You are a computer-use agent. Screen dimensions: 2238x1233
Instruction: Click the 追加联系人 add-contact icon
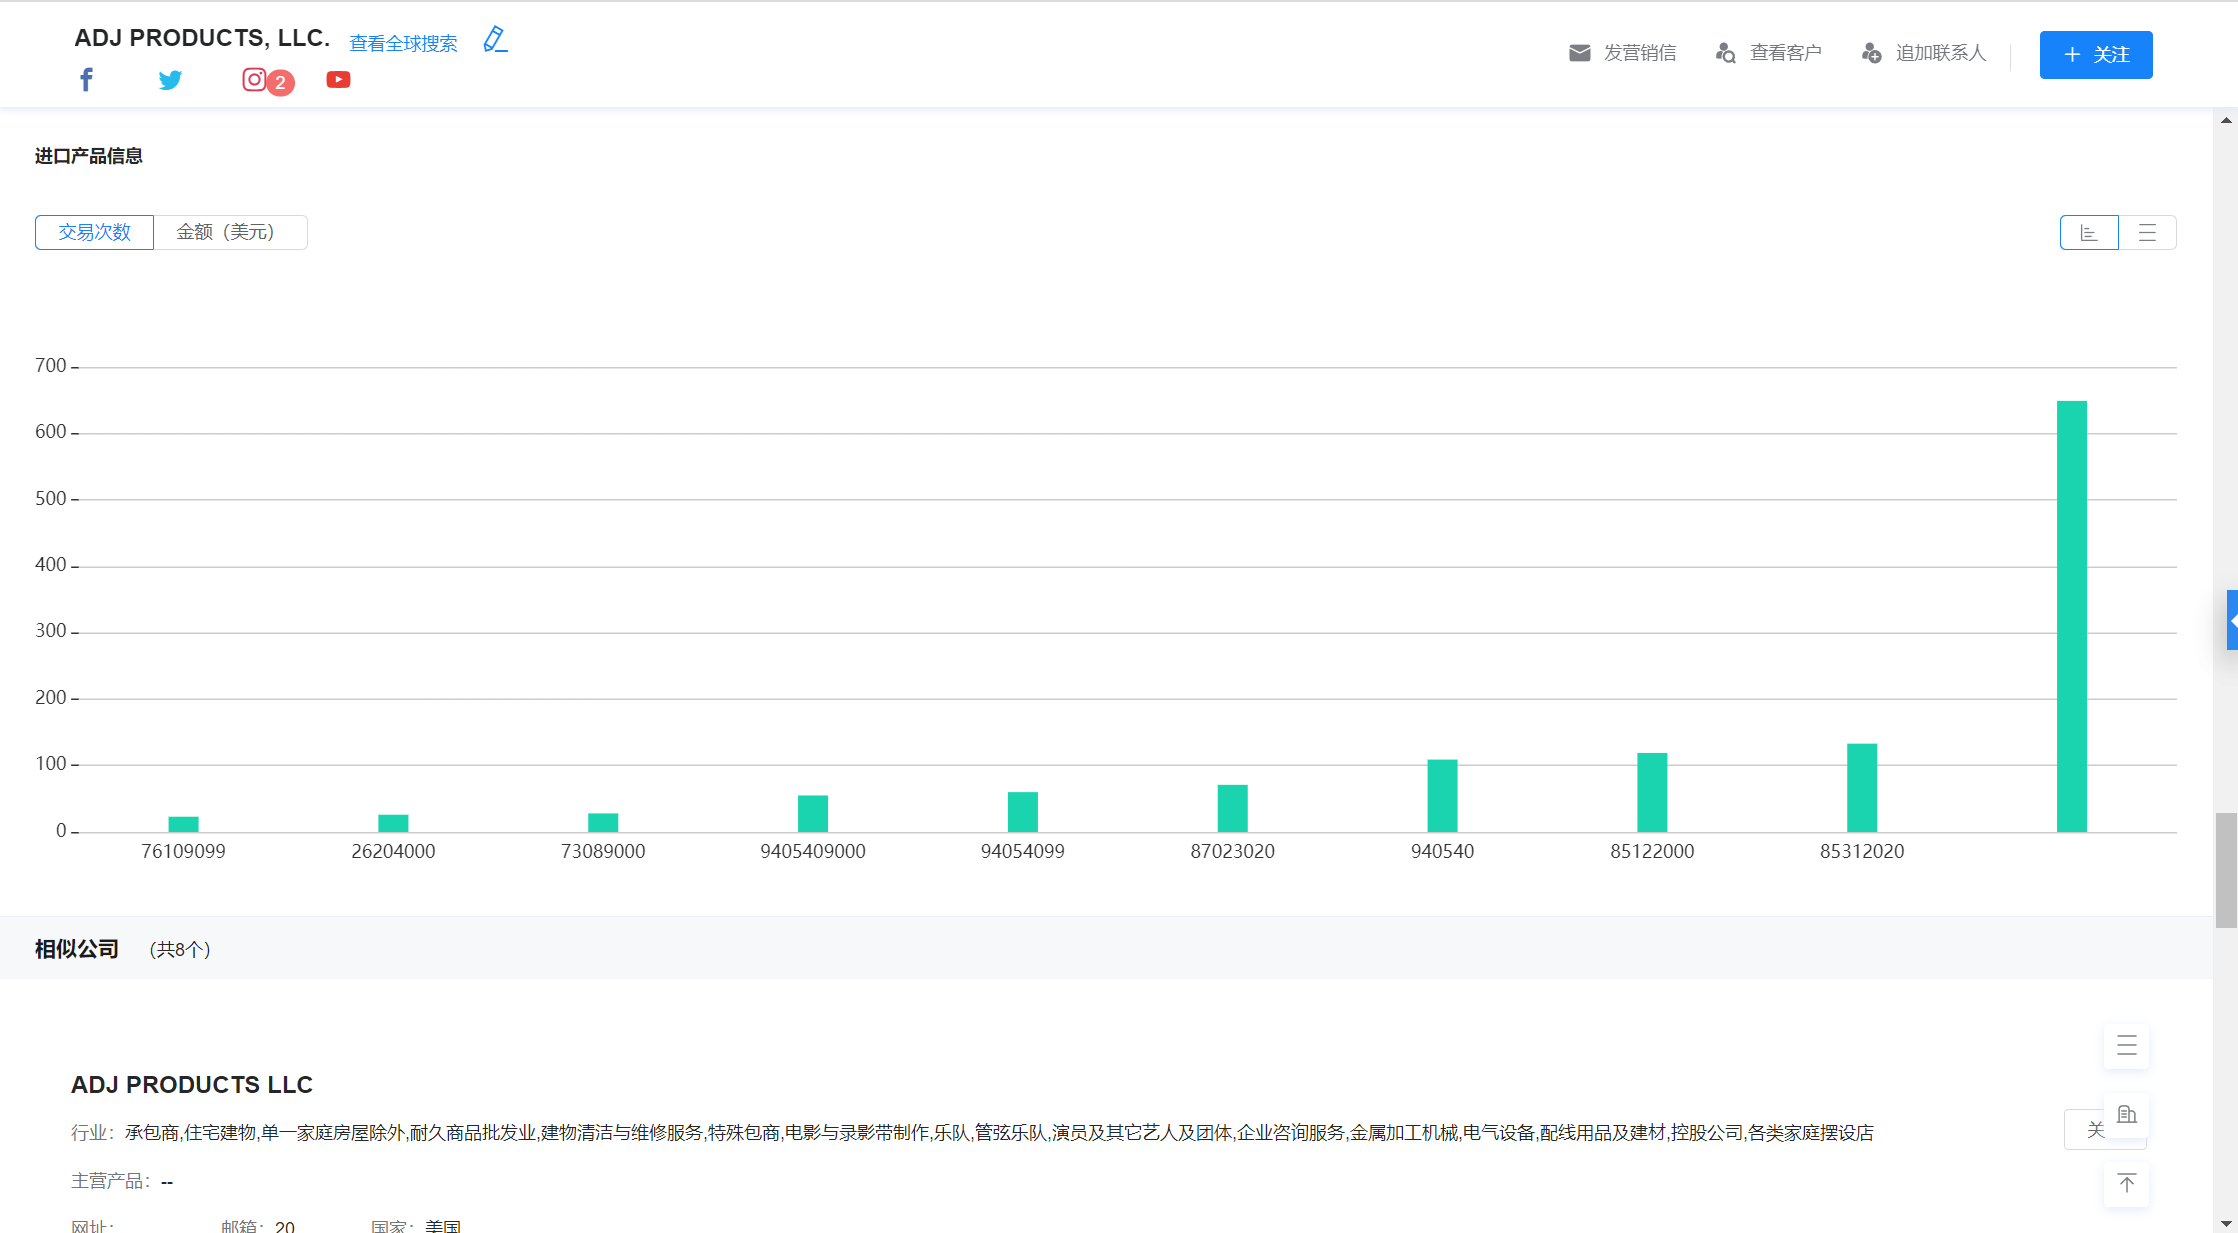tap(1871, 53)
